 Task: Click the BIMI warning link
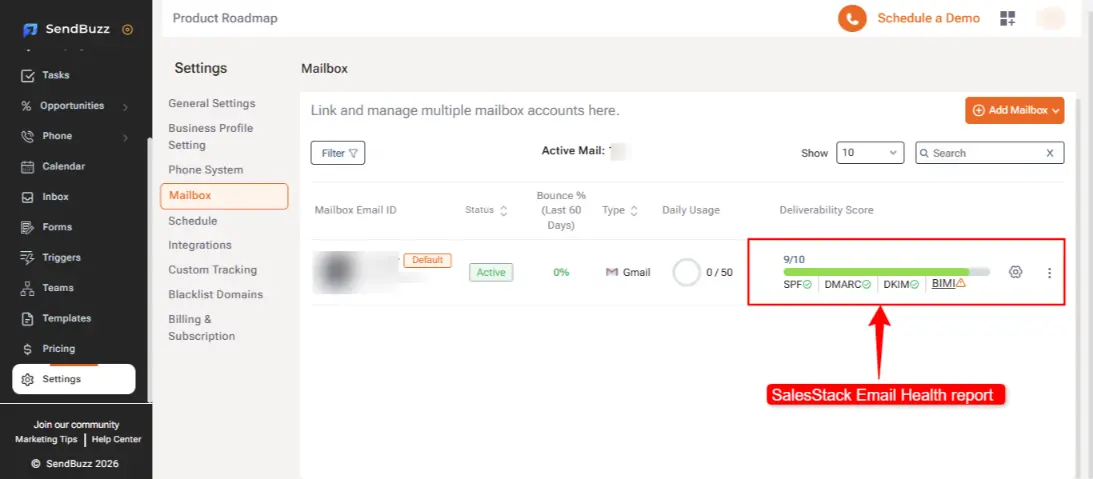pyautogui.click(x=949, y=284)
